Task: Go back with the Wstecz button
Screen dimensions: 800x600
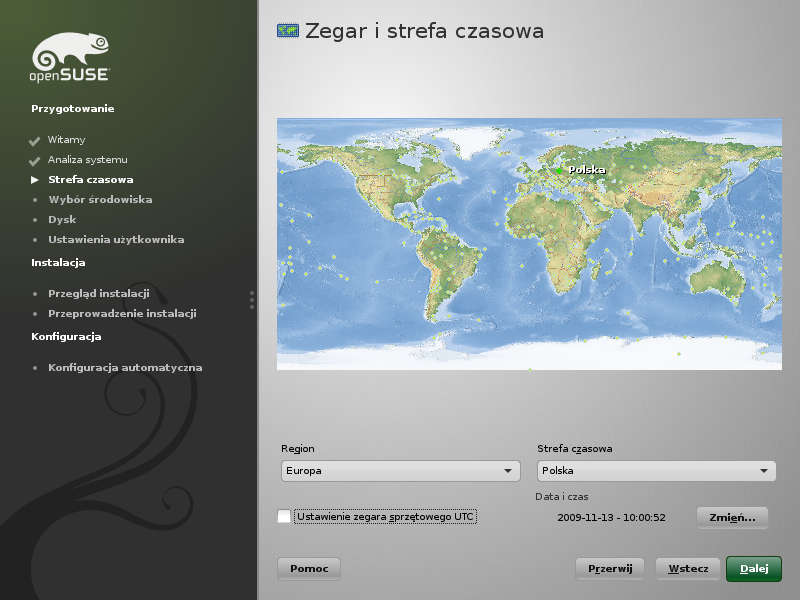Action: click(x=687, y=569)
